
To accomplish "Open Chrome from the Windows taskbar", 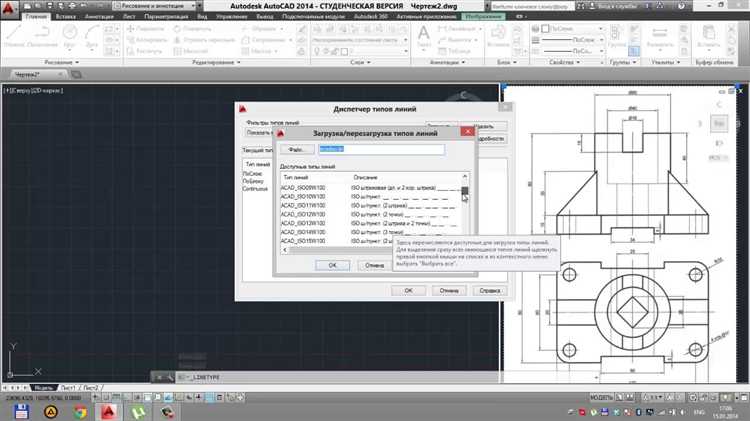I will click(80, 411).
